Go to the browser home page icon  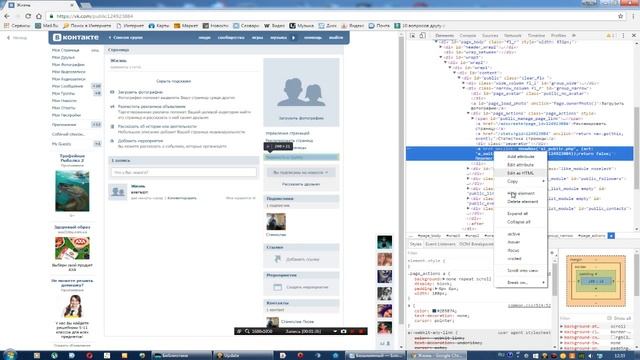point(39,16)
